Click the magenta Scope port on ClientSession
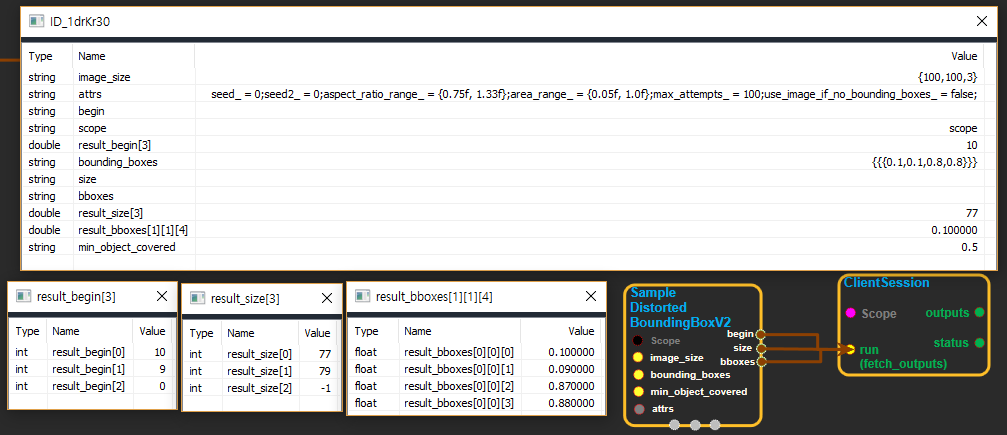The width and height of the screenshot is (1007, 435). point(850,313)
